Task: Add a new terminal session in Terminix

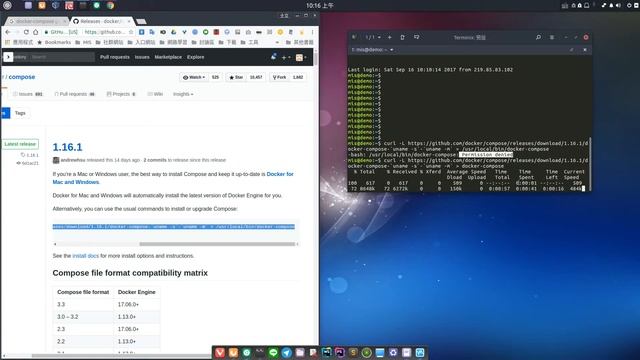Action: (x=389, y=37)
